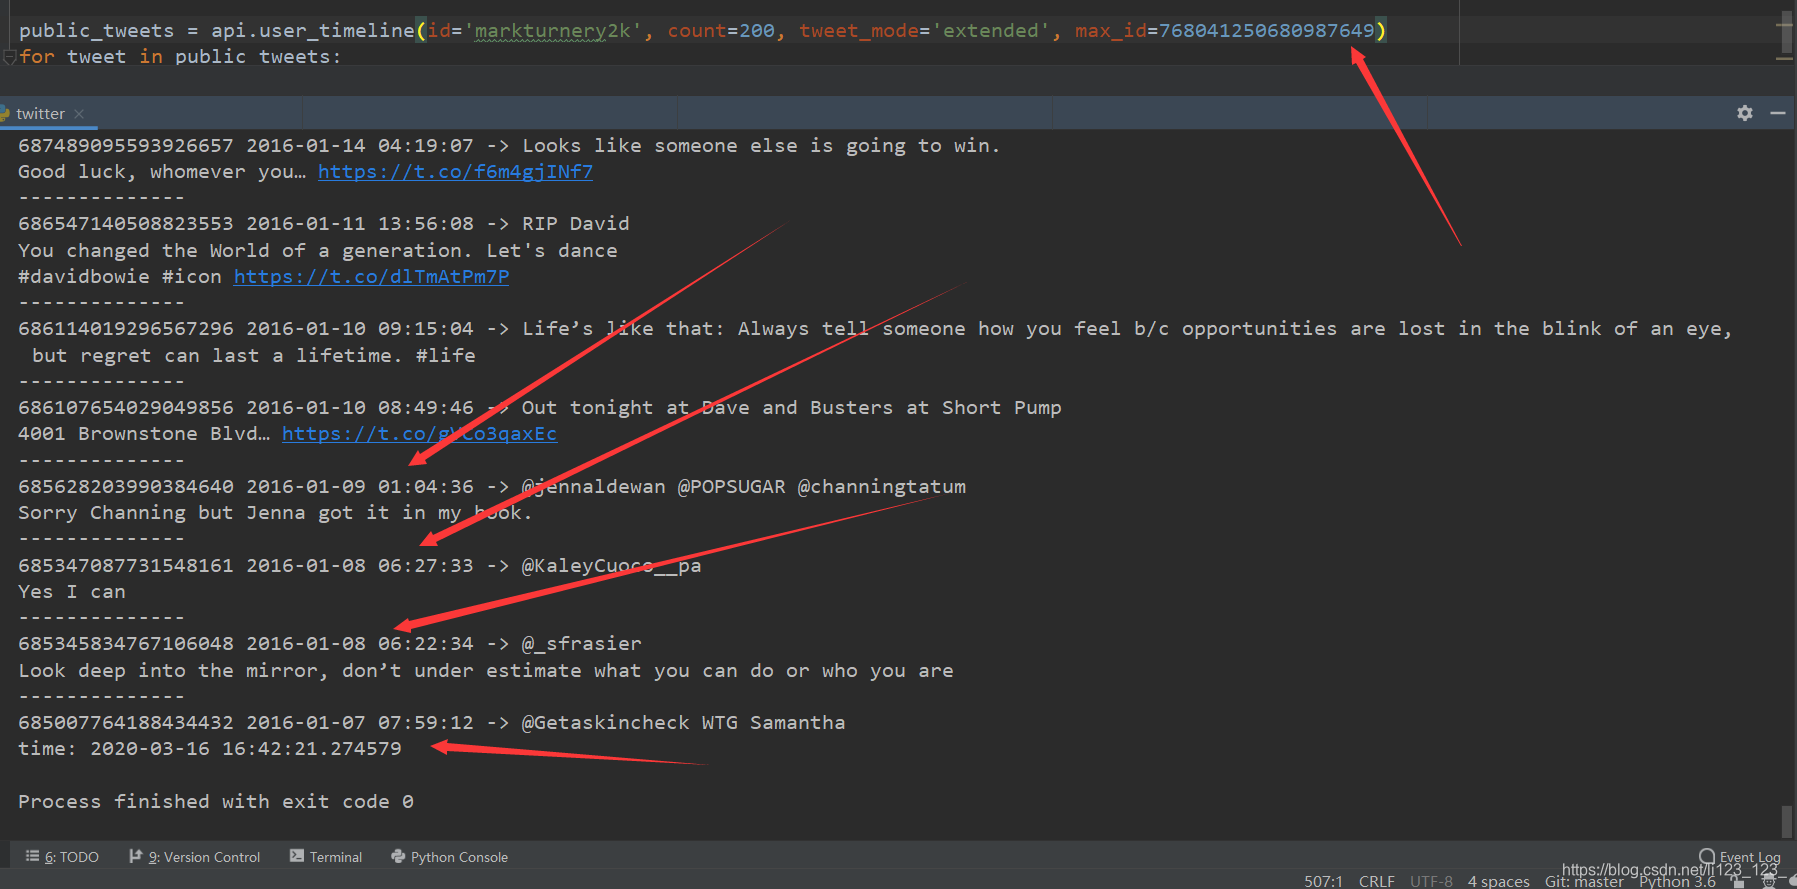Open the Python 3.6 interpreter selector
Image resolution: width=1797 pixels, height=889 pixels.
pos(1677,881)
